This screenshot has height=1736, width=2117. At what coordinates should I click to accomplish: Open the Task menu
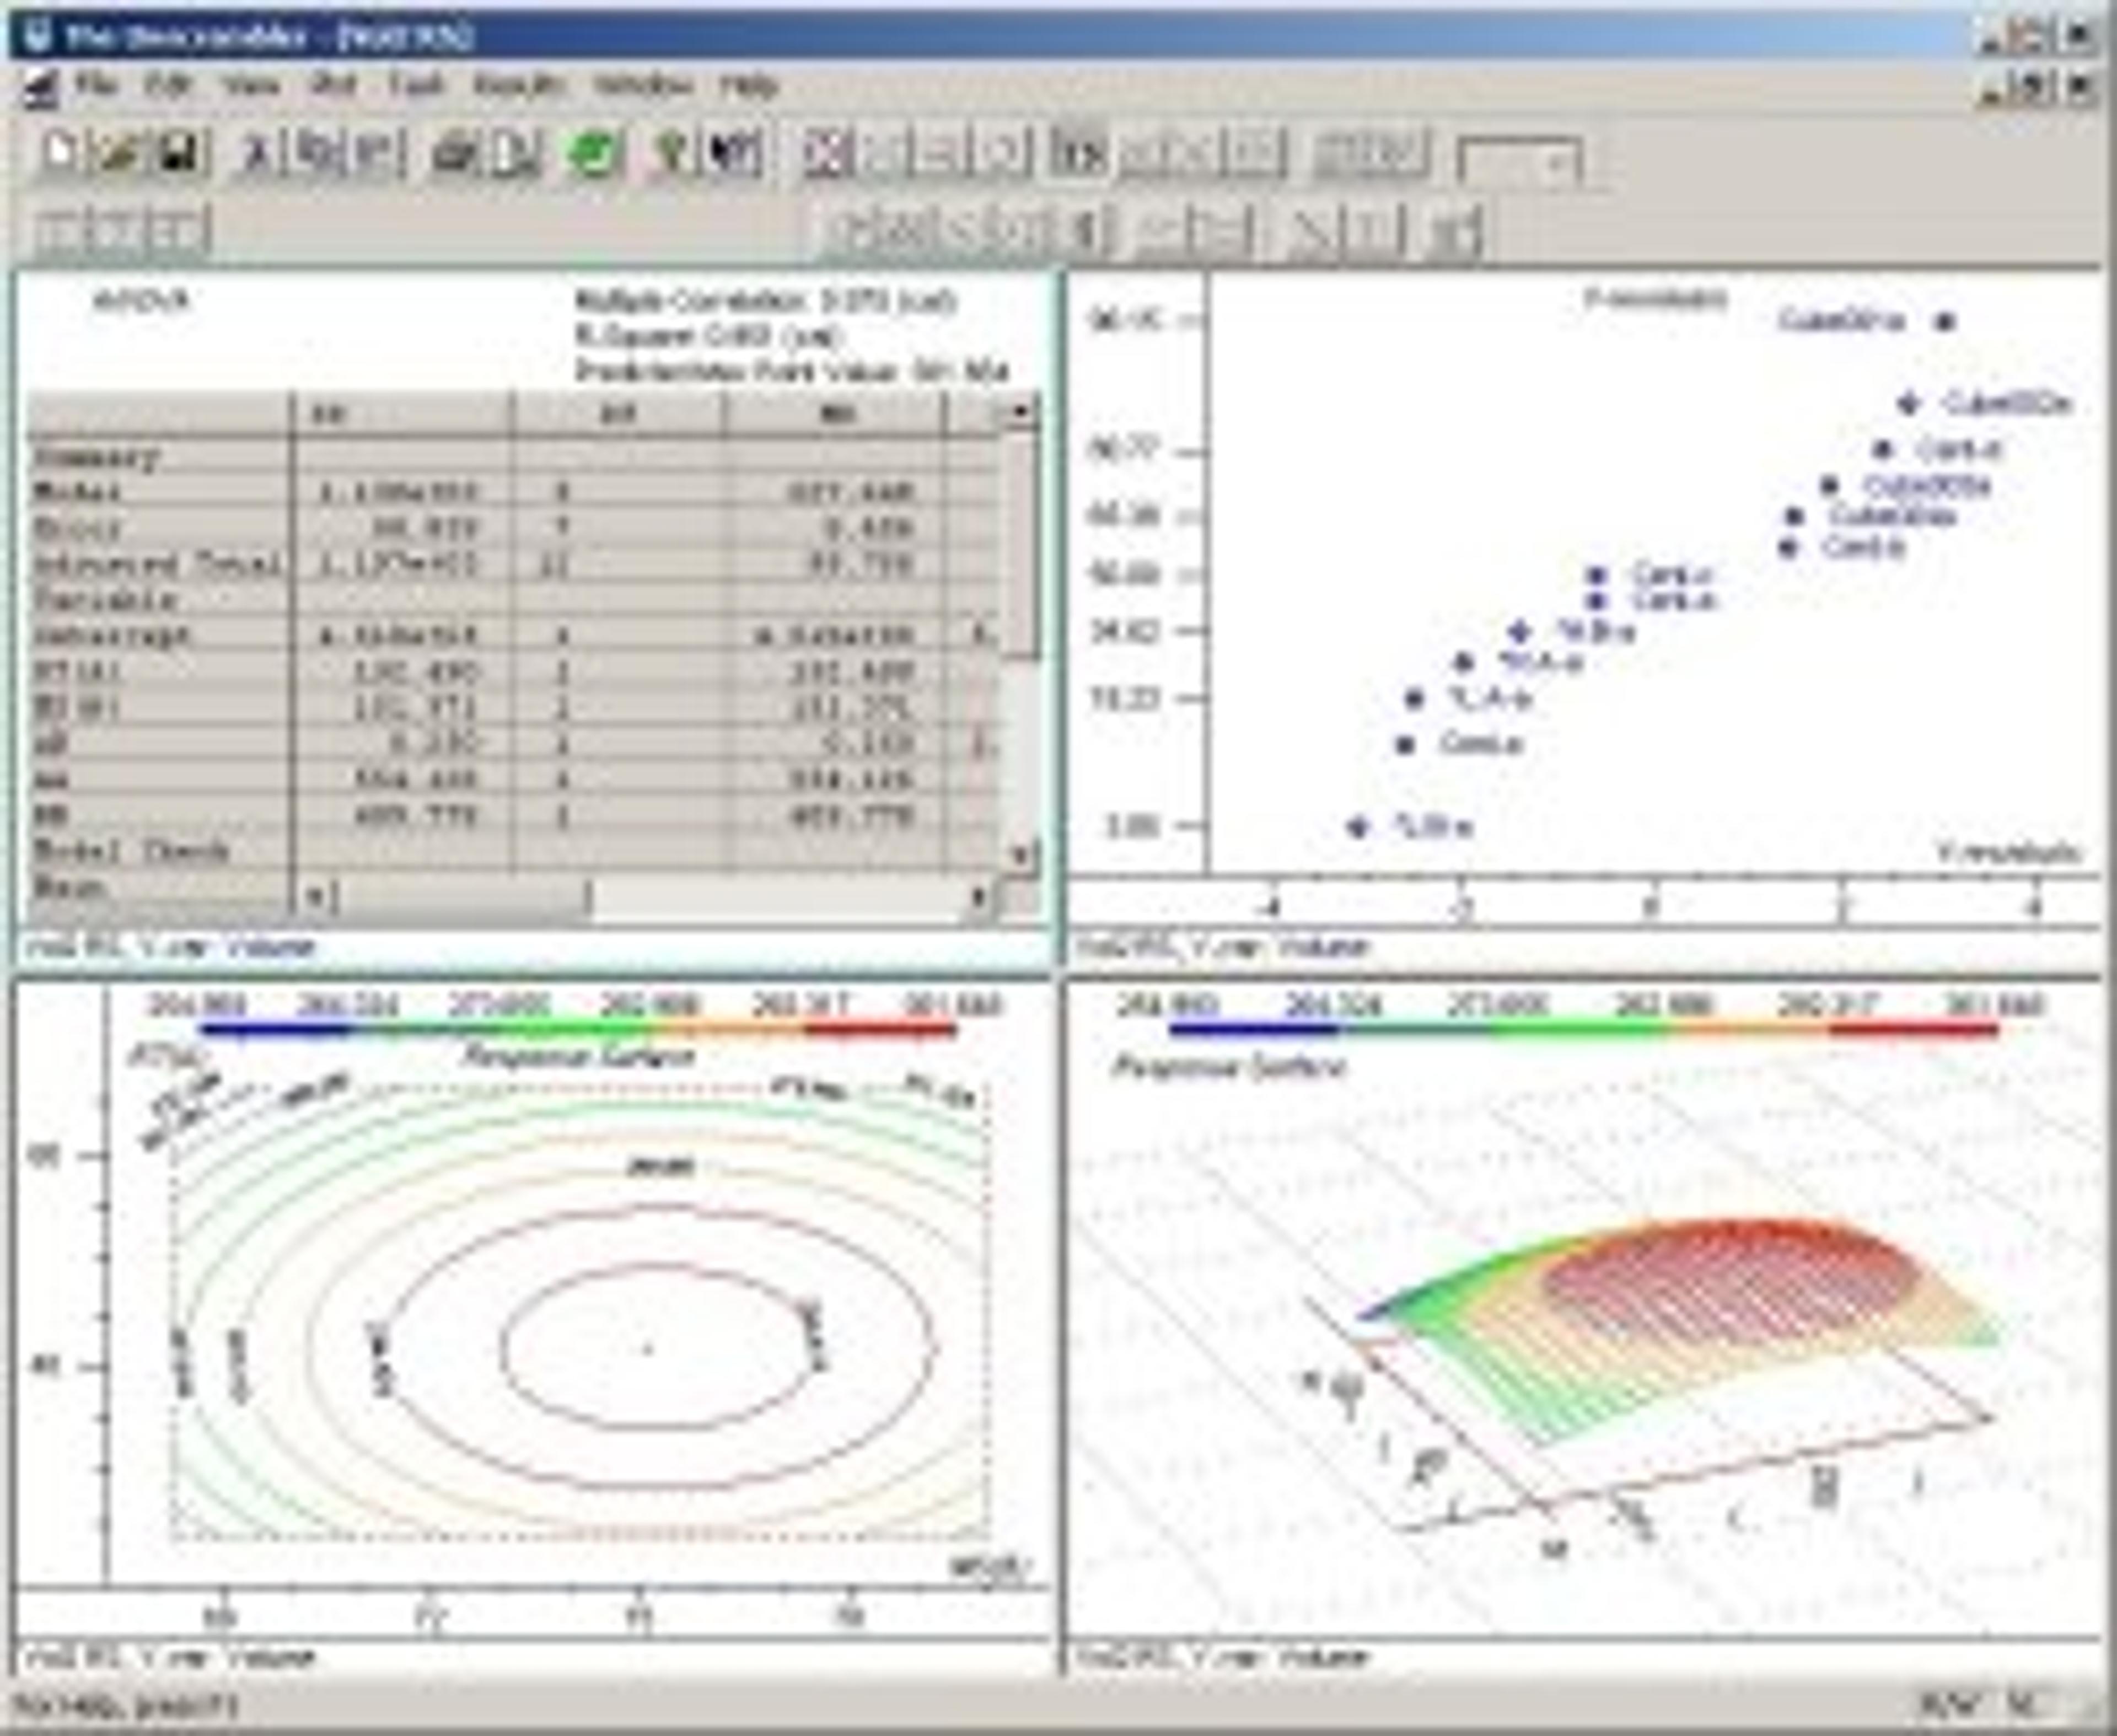pos(415,86)
